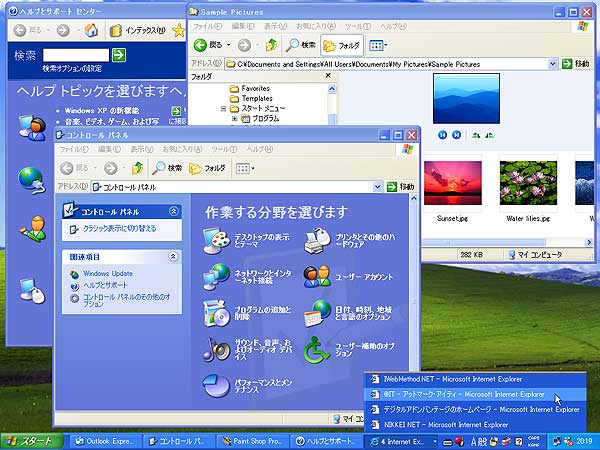Open Accessibility Options wheelchair icon

pos(317,349)
